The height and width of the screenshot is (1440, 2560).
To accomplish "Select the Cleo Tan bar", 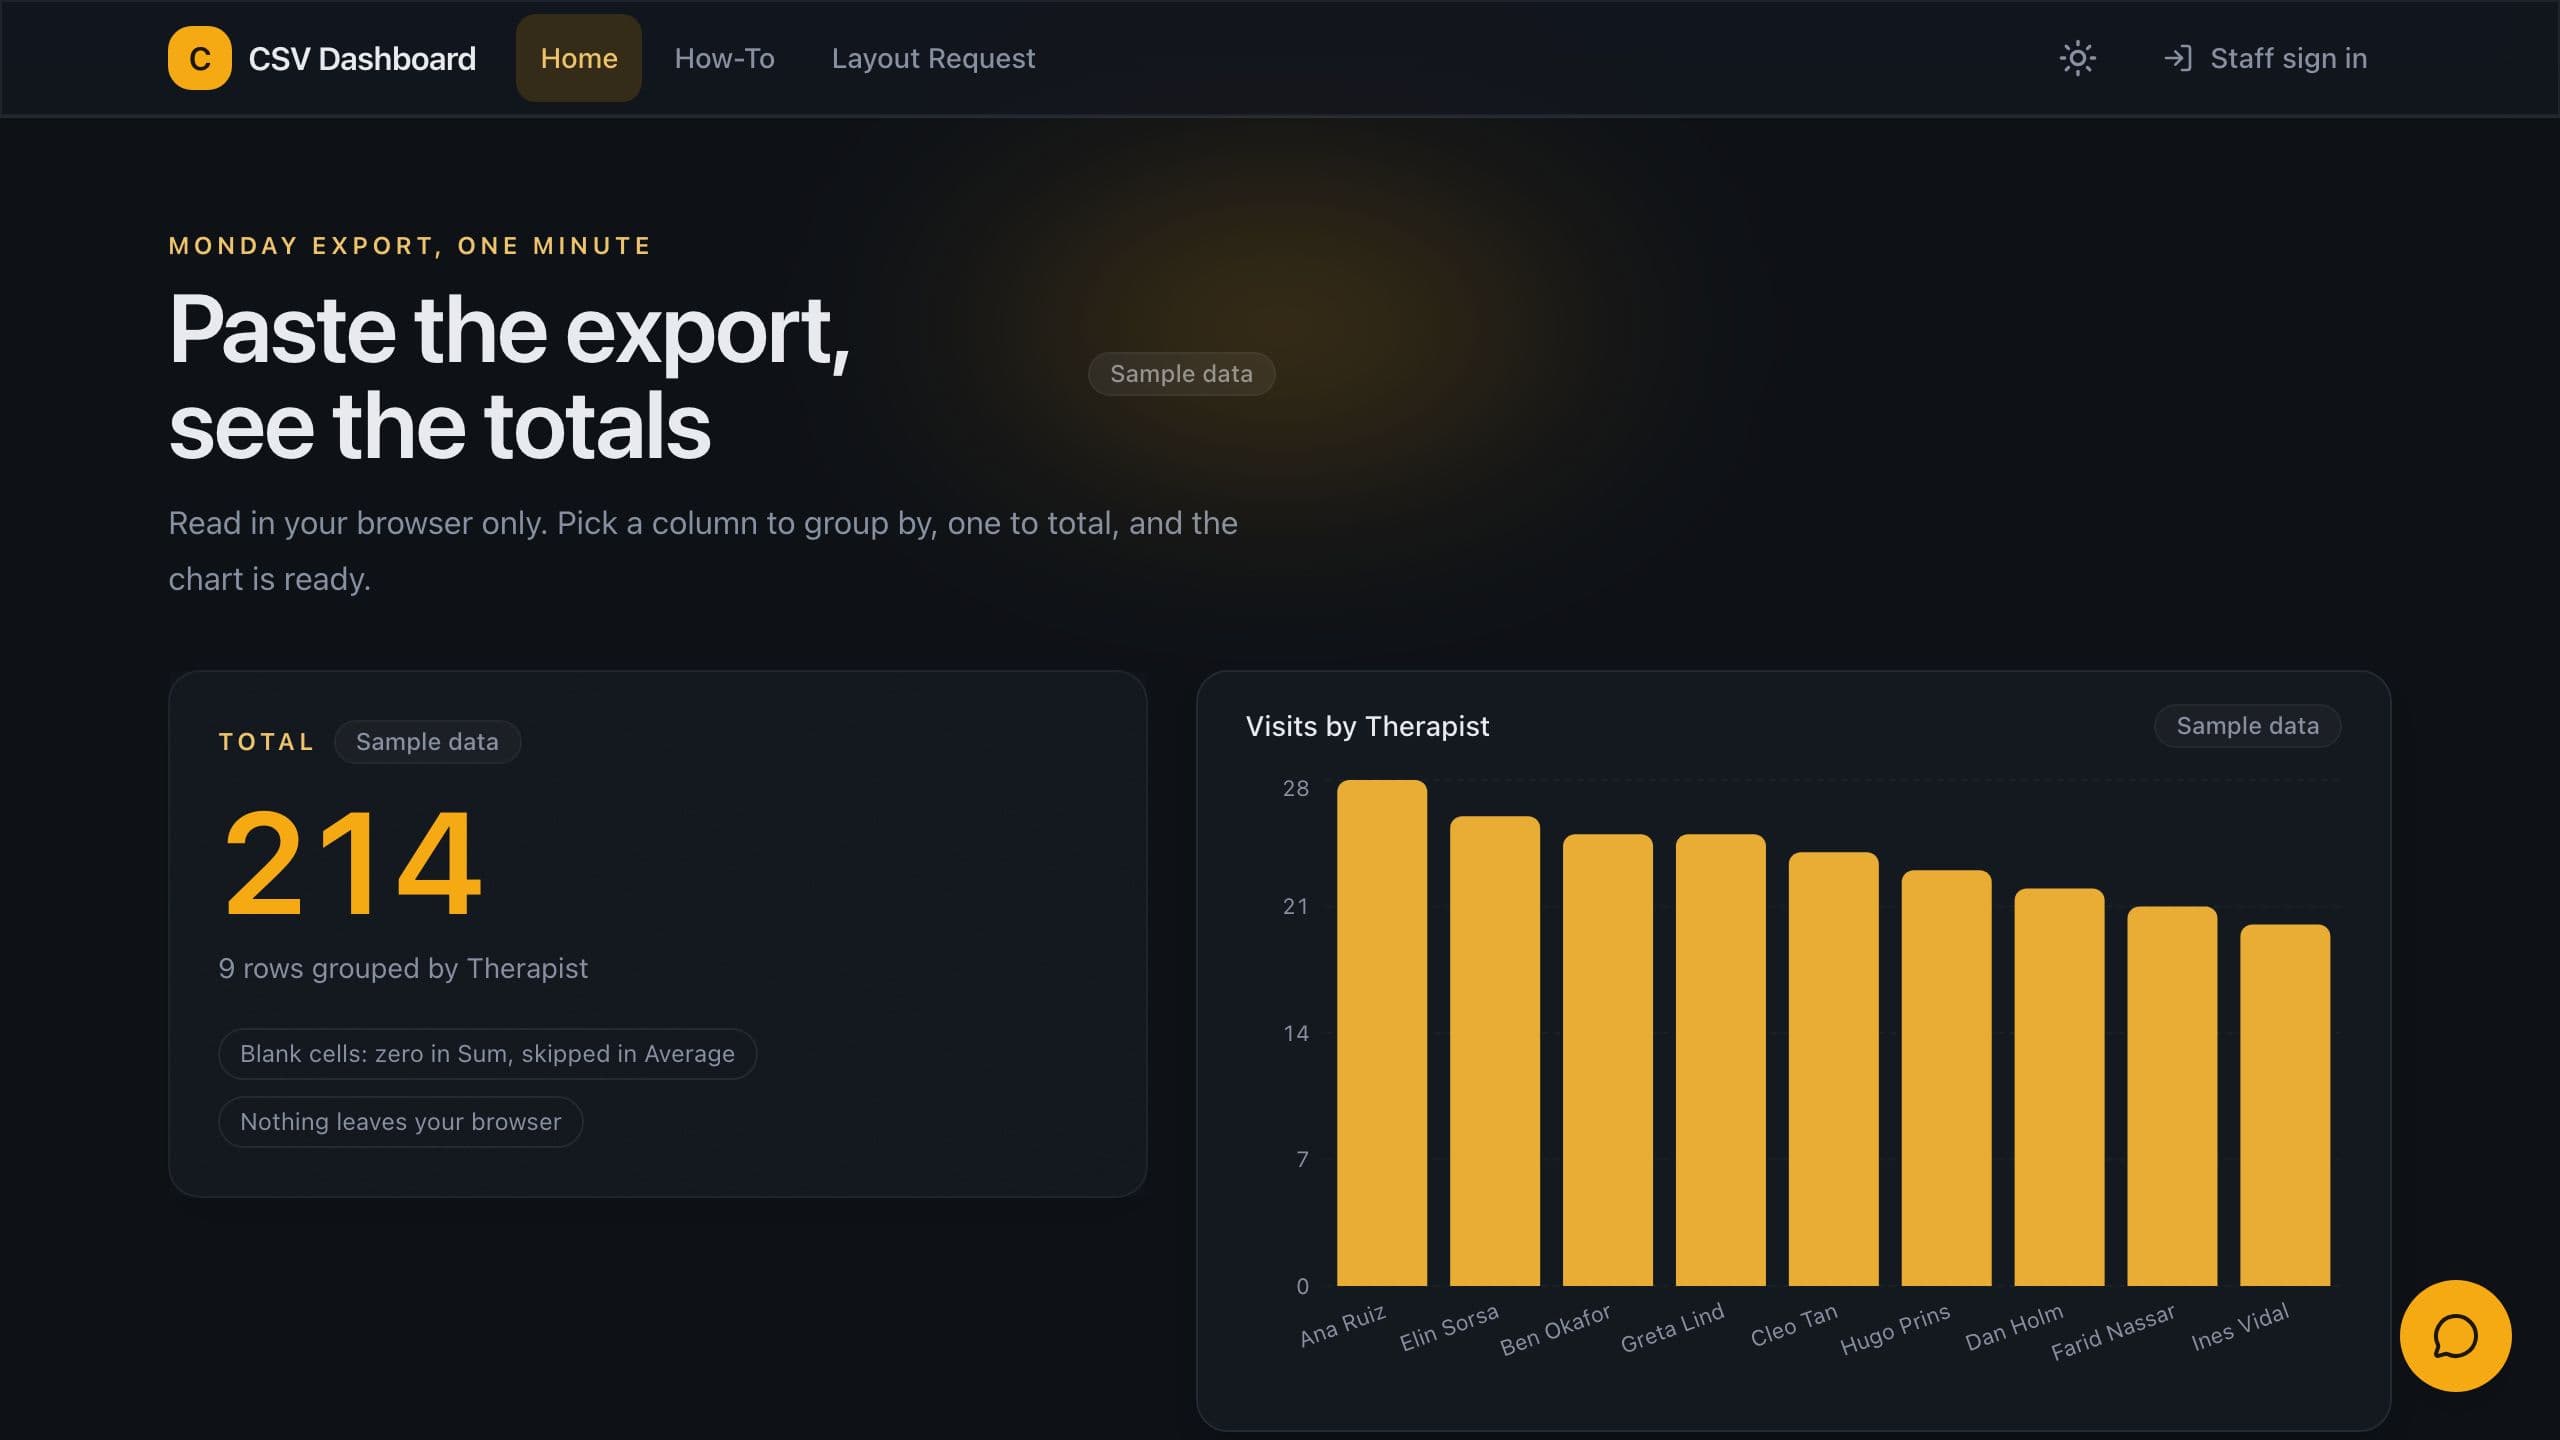I will click(x=1834, y=1068).
